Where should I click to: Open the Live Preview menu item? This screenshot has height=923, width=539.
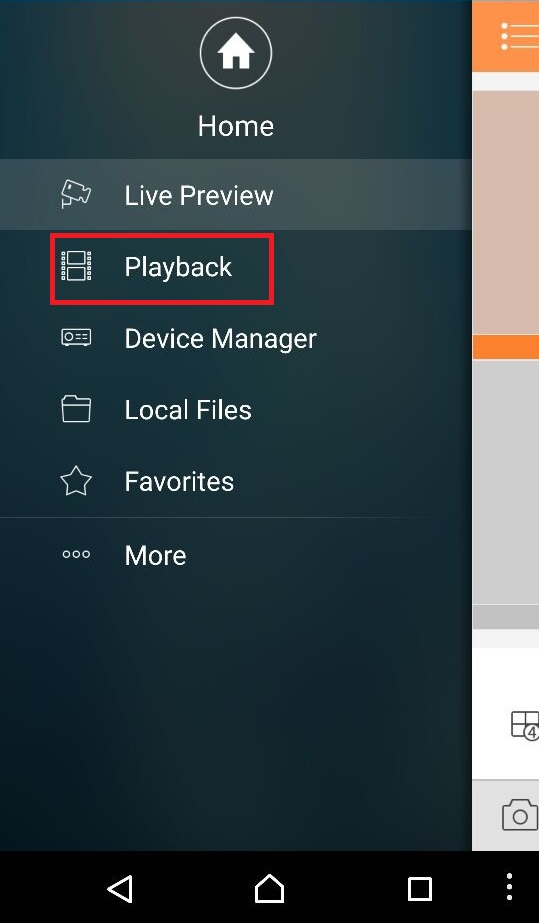[235, 194]
